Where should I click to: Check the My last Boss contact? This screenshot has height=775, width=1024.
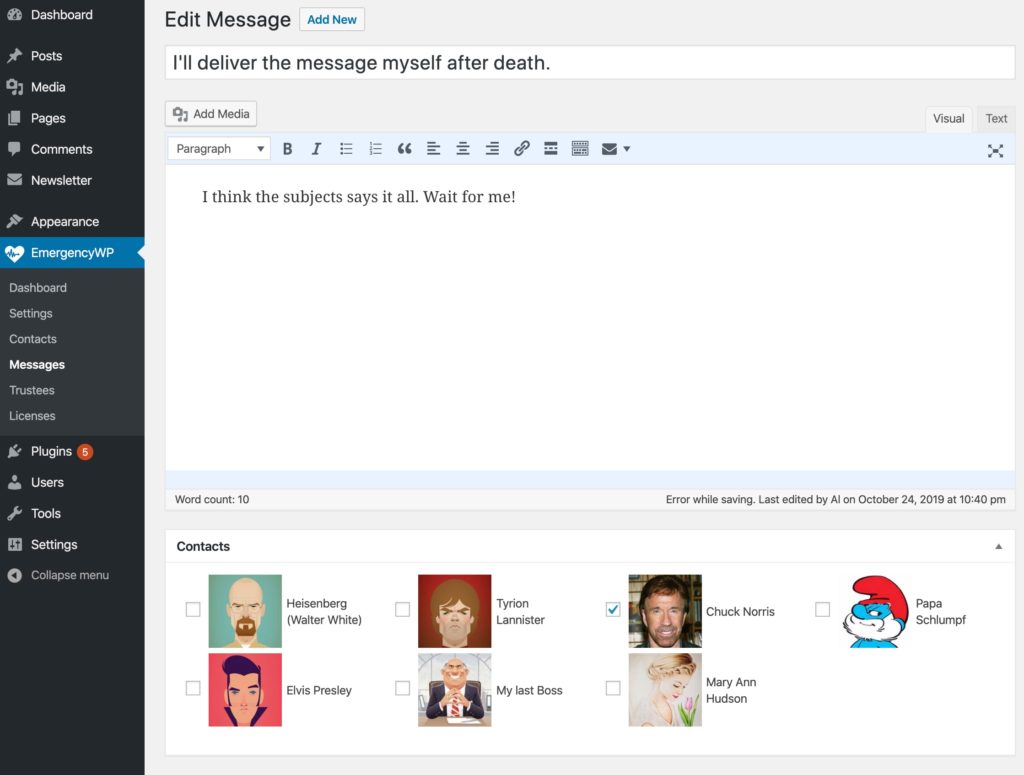402,688
